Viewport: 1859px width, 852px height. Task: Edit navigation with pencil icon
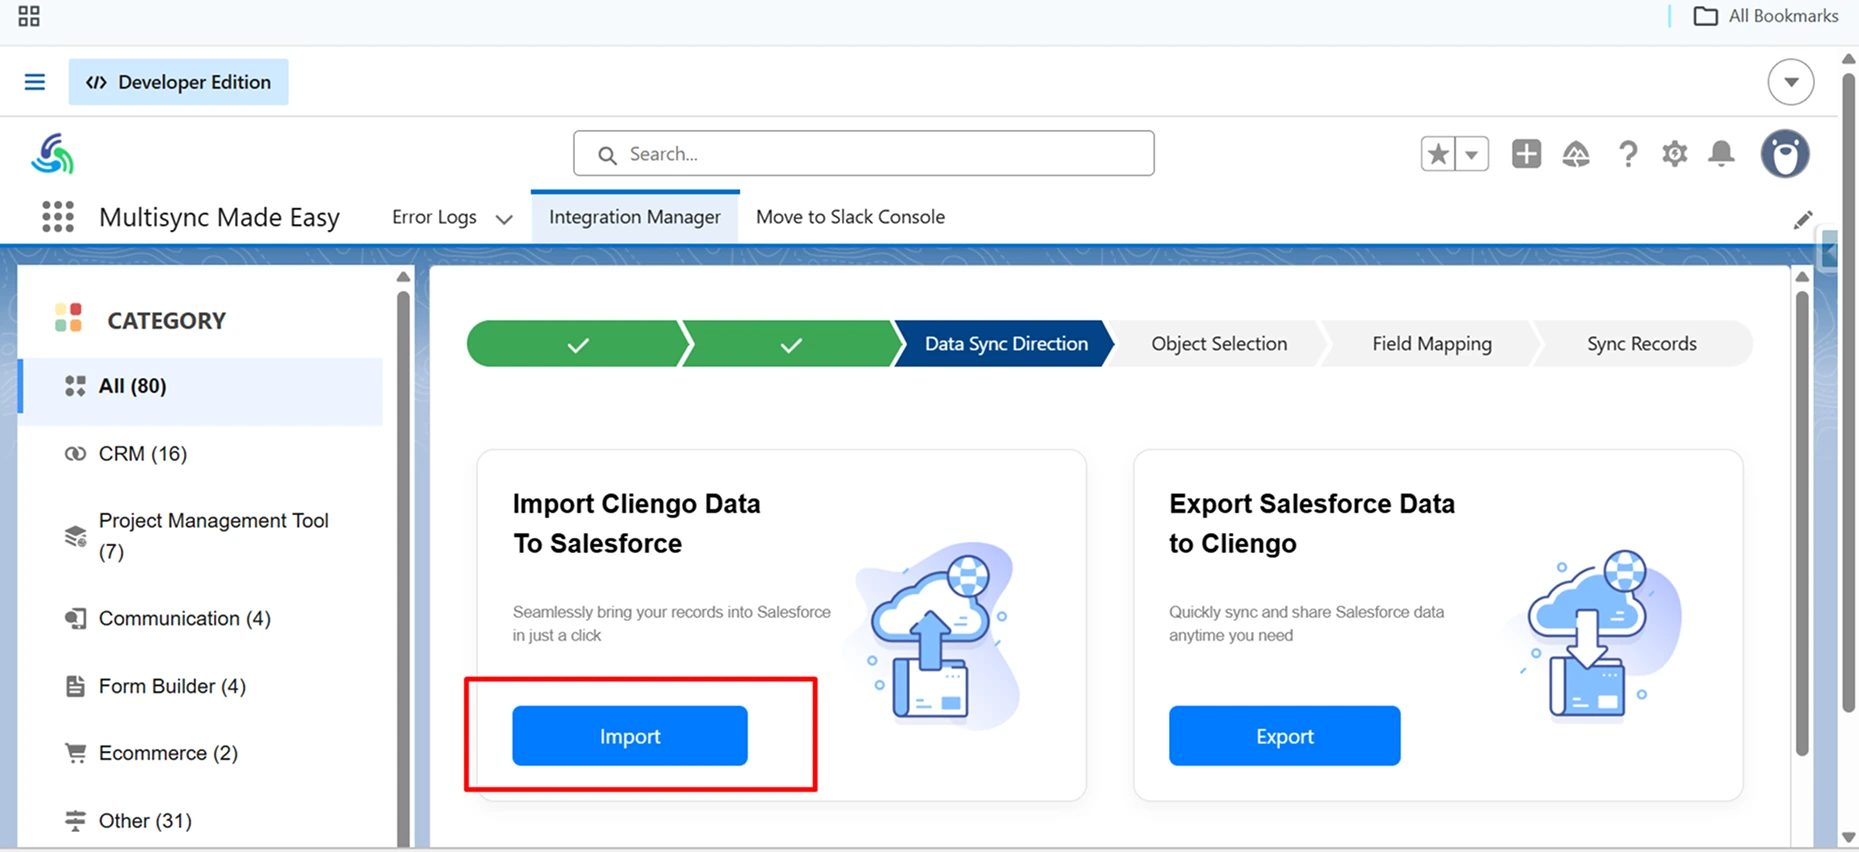click(x=1803, y=220)
